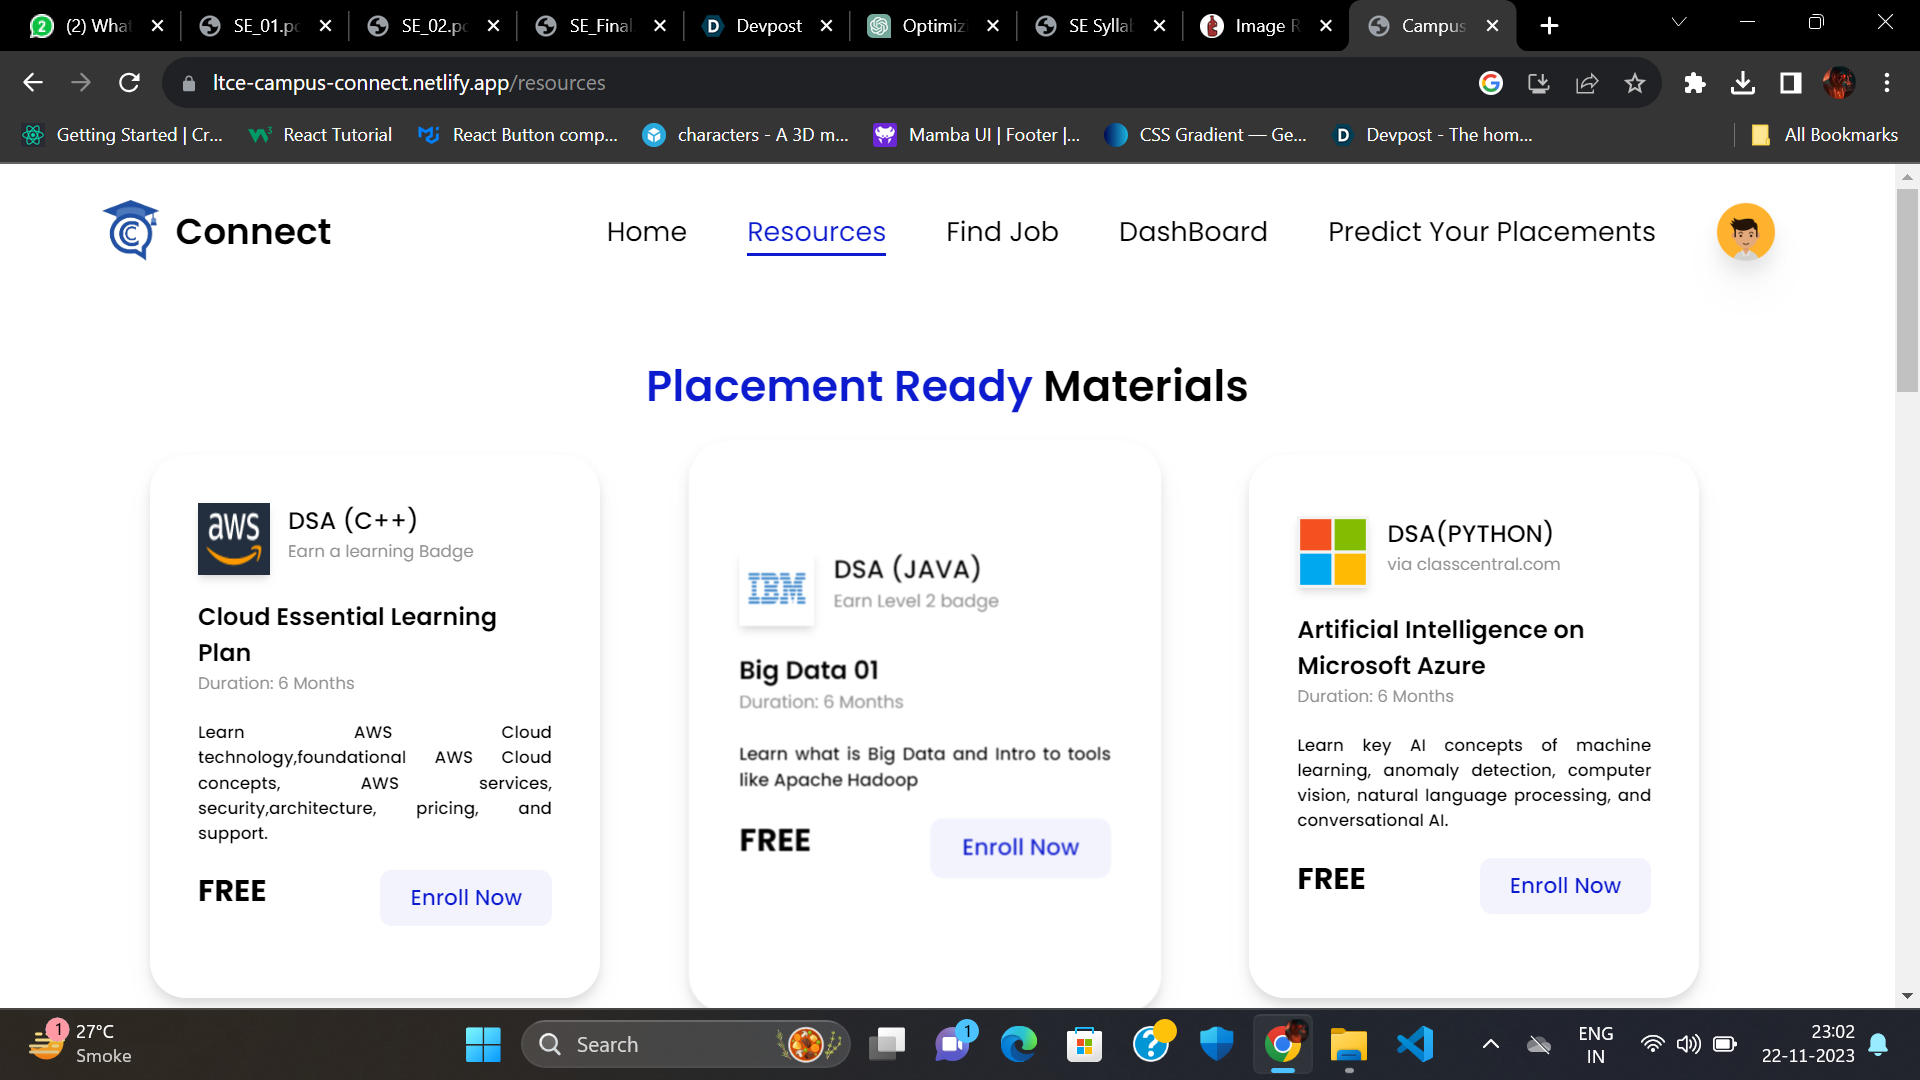Click the AWS logo on first card
Screen dimensions: 1920x1080
click(x=234, y=539)
